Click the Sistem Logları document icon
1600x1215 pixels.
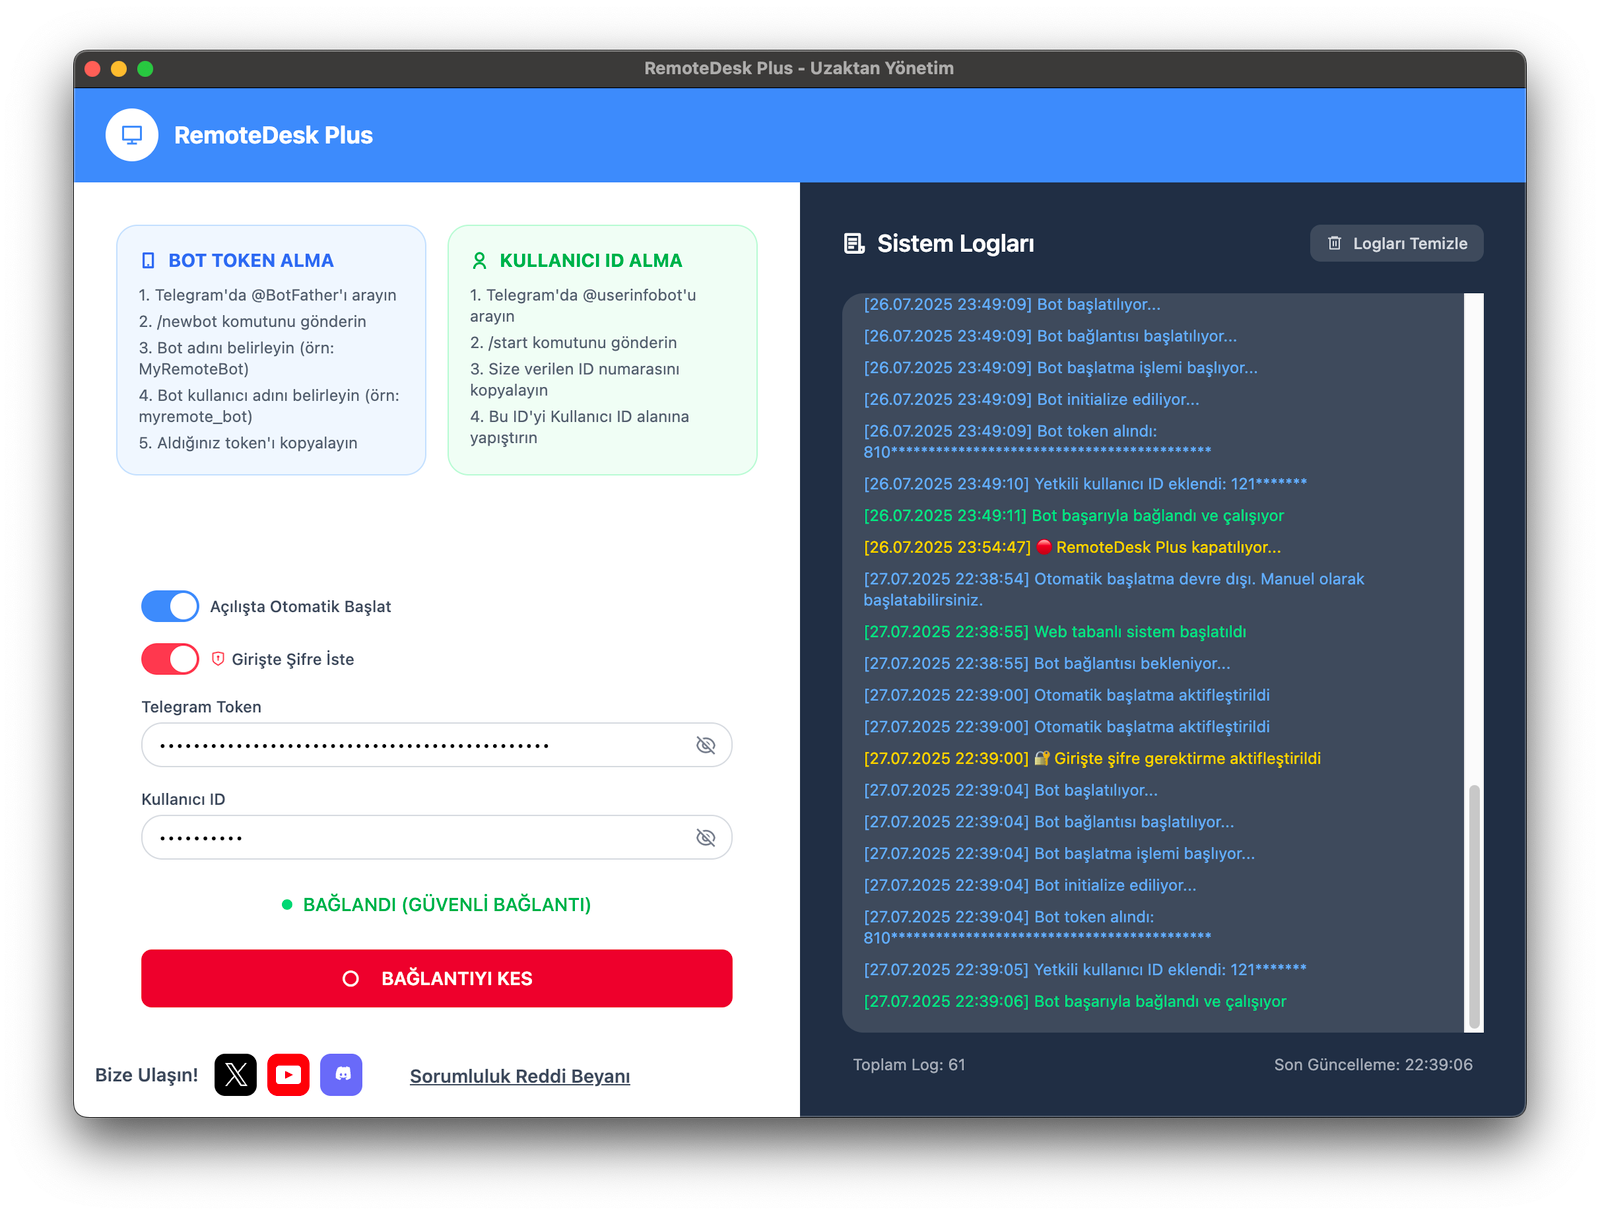[854, 244]
